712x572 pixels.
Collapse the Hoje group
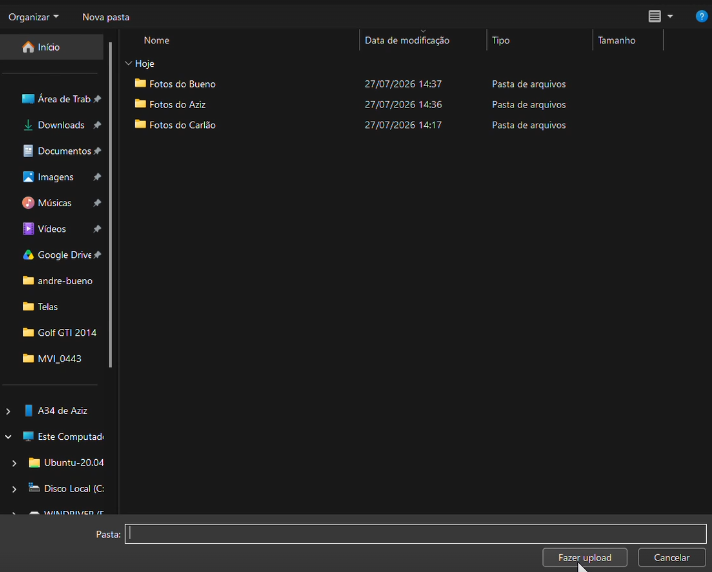[128, 64]
